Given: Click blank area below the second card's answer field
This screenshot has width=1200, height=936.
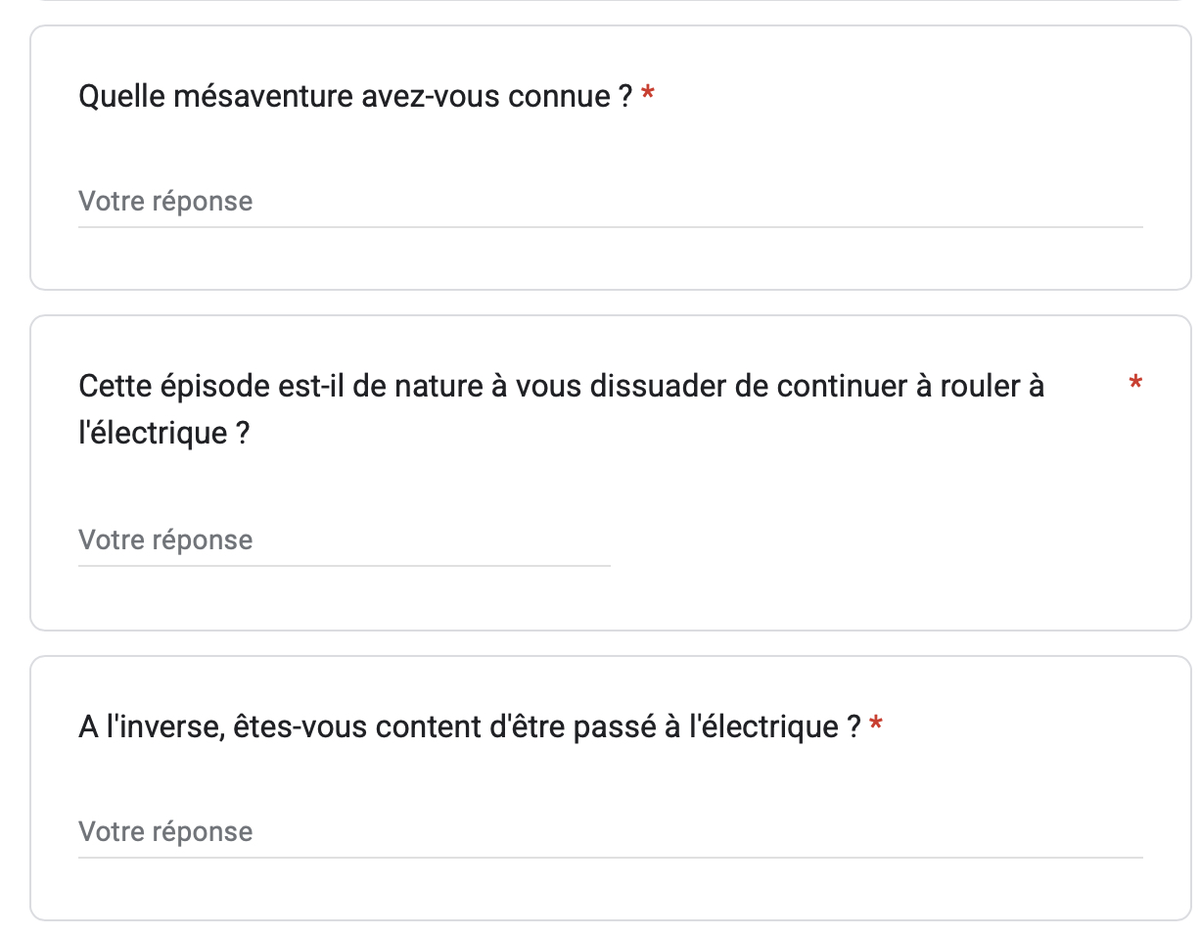Looking at the screenshot, I should pyautogui.click(x=610, y=598).
